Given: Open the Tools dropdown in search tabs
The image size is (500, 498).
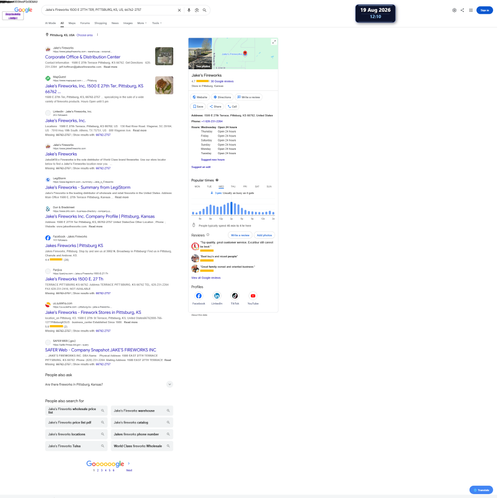Looking at the screenshot, I should click(x=157, y=23).
